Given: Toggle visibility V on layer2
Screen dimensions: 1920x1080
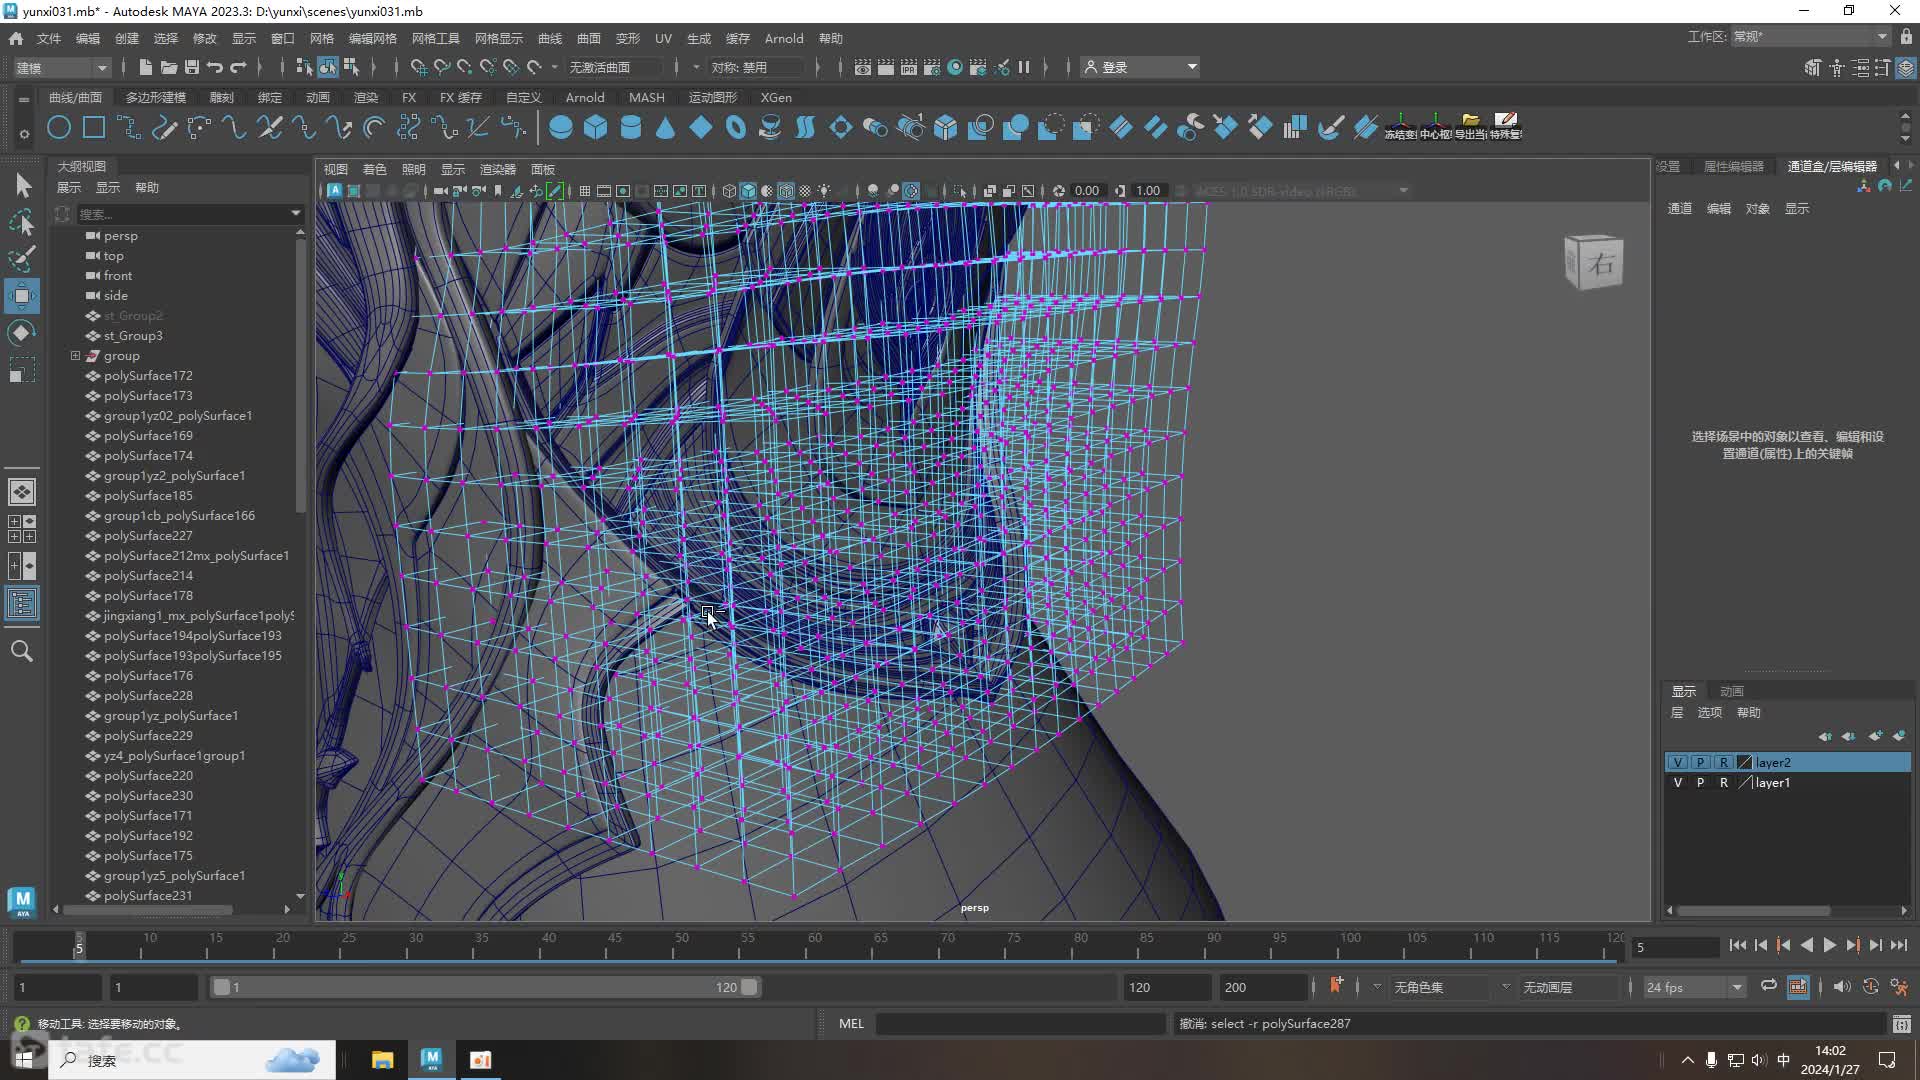Looking at the screenshot, I should click(x=1678, y=762).
